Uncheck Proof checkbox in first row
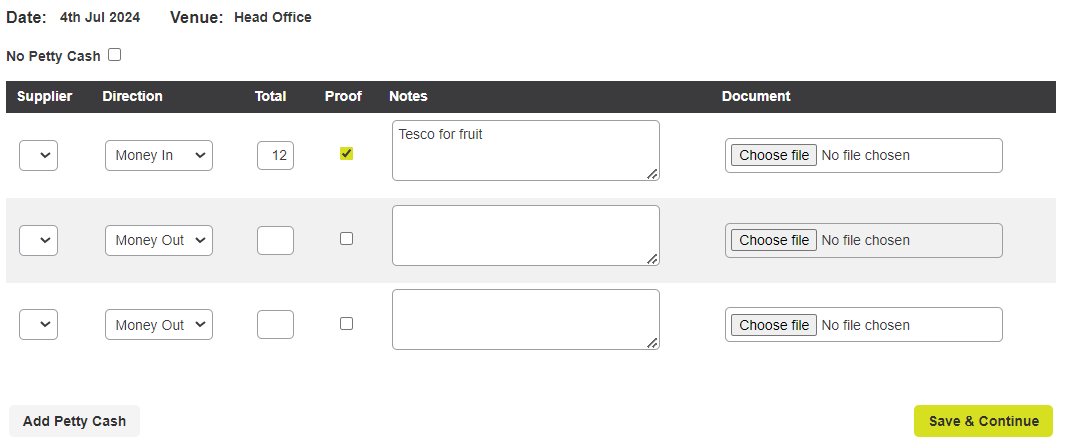The image size is (1065, 448). pos(346,154)
